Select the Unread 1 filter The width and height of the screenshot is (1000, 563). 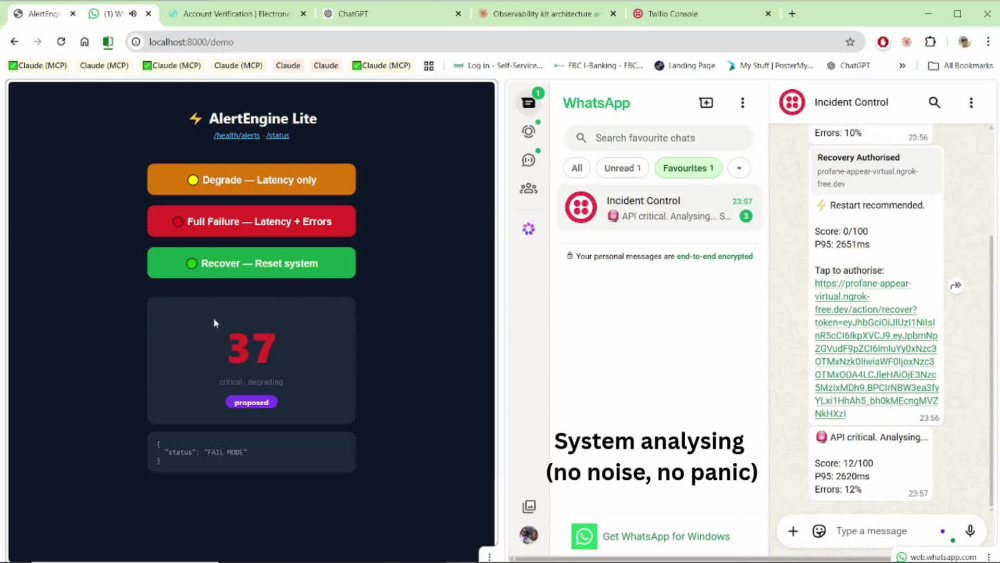coord(622,168)
